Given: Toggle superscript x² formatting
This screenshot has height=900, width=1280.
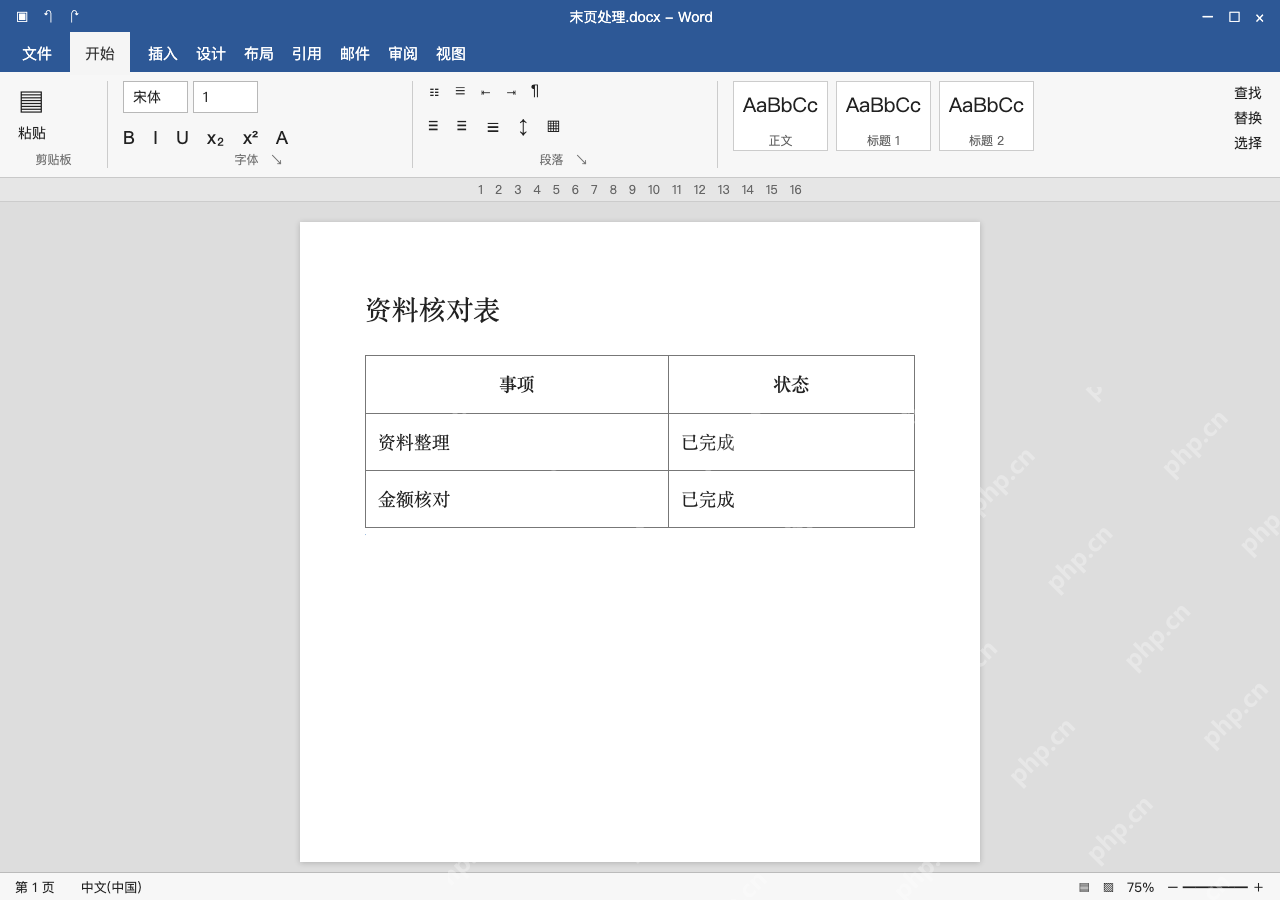Looking at the screenshot, I should [250, 138].
